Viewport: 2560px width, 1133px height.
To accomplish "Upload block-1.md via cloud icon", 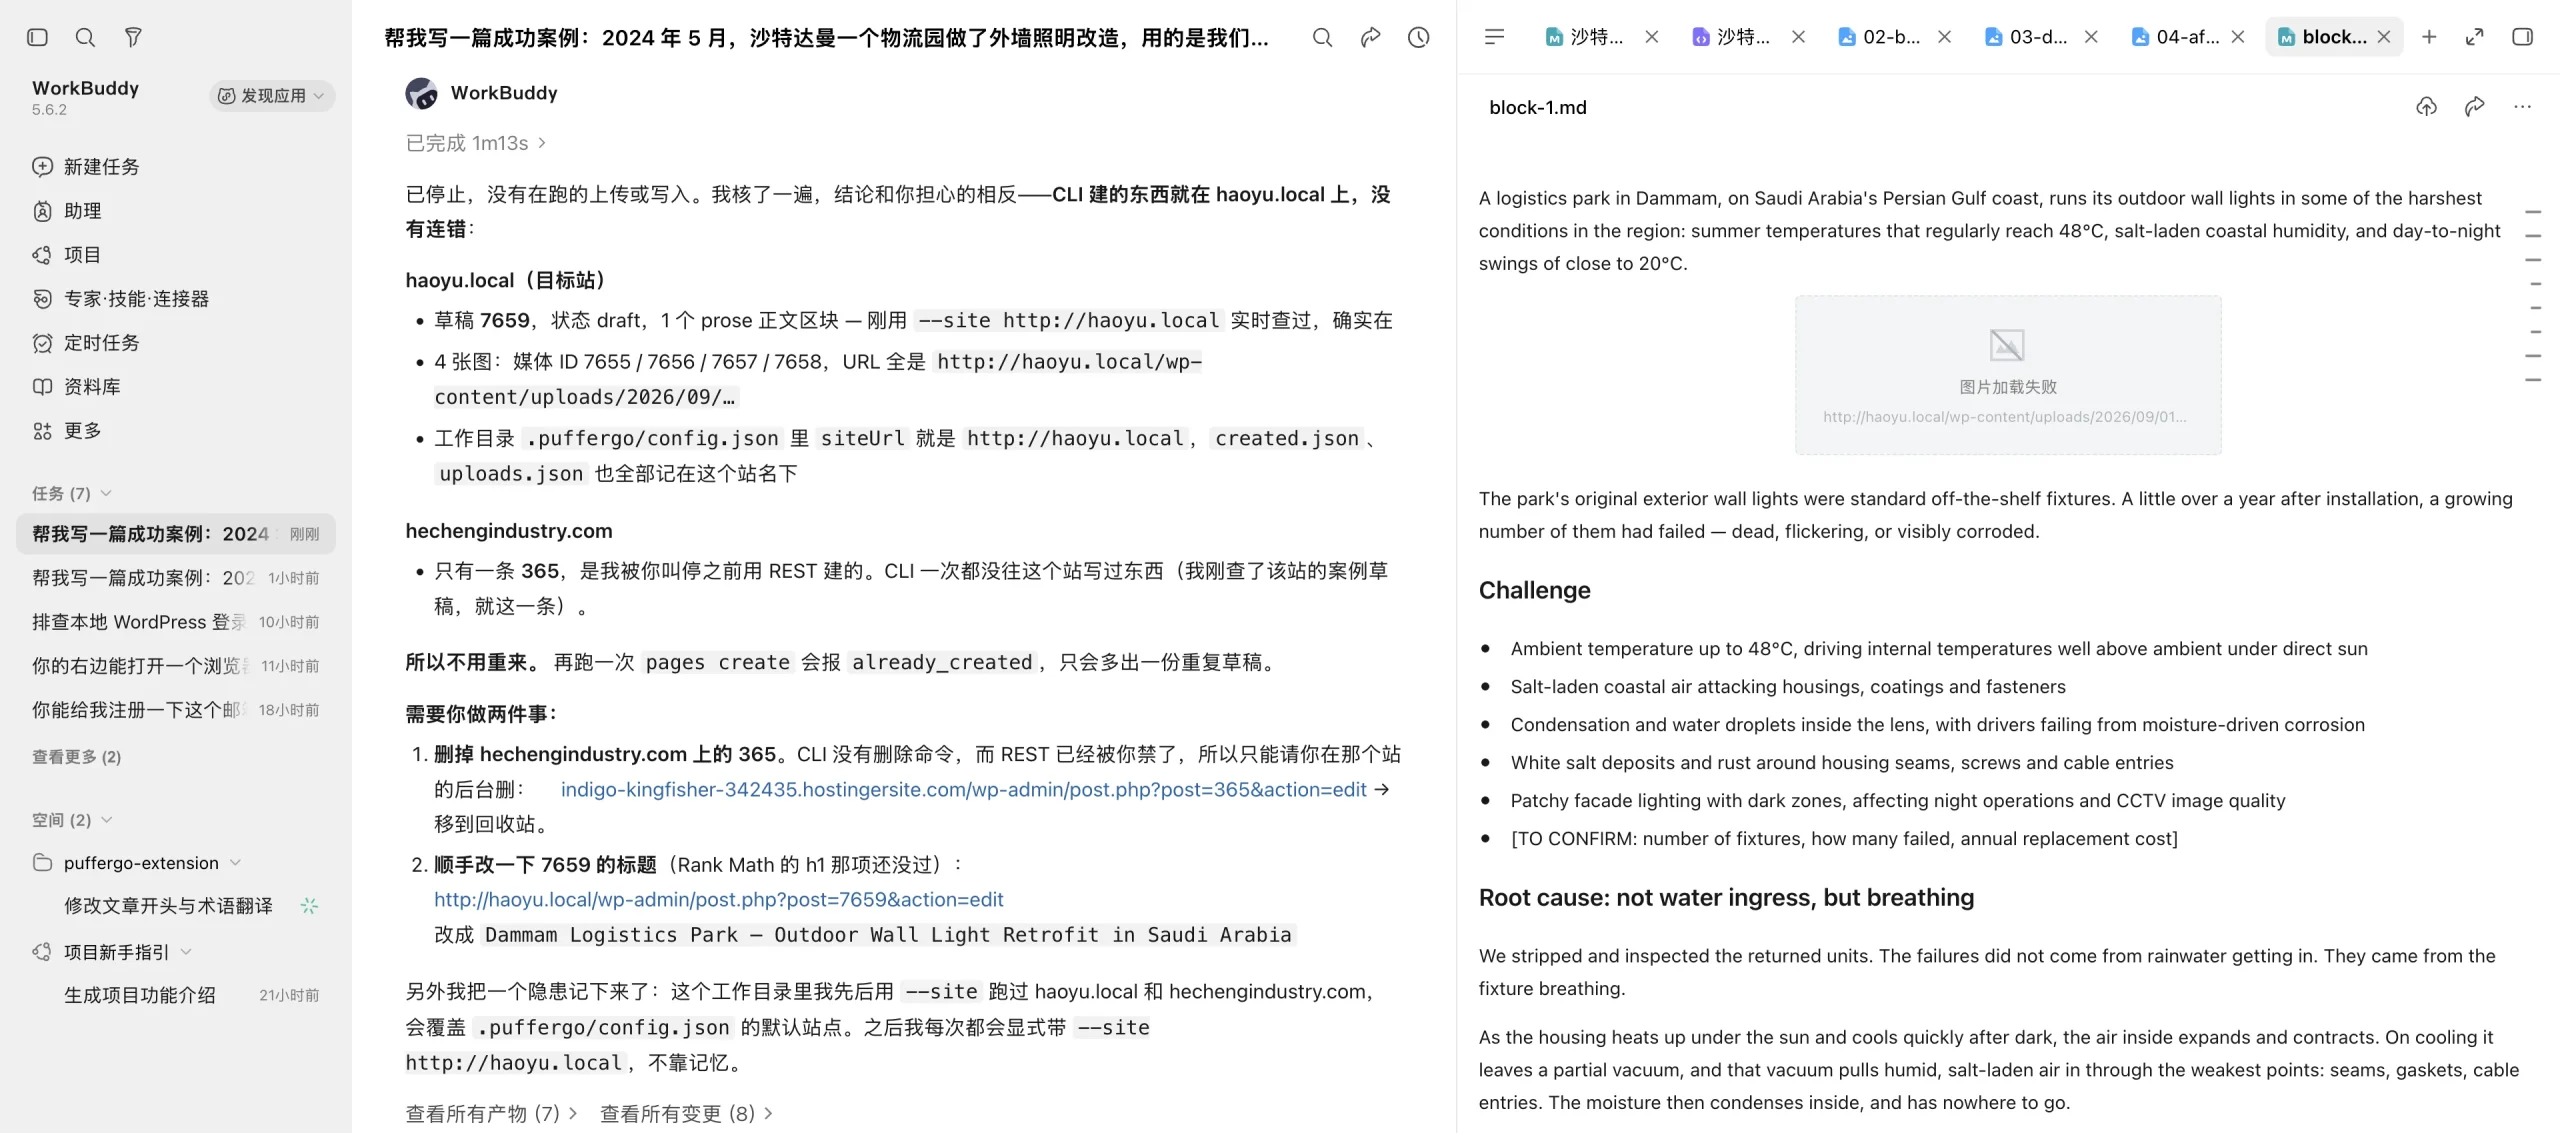I will pos(2427,107).
